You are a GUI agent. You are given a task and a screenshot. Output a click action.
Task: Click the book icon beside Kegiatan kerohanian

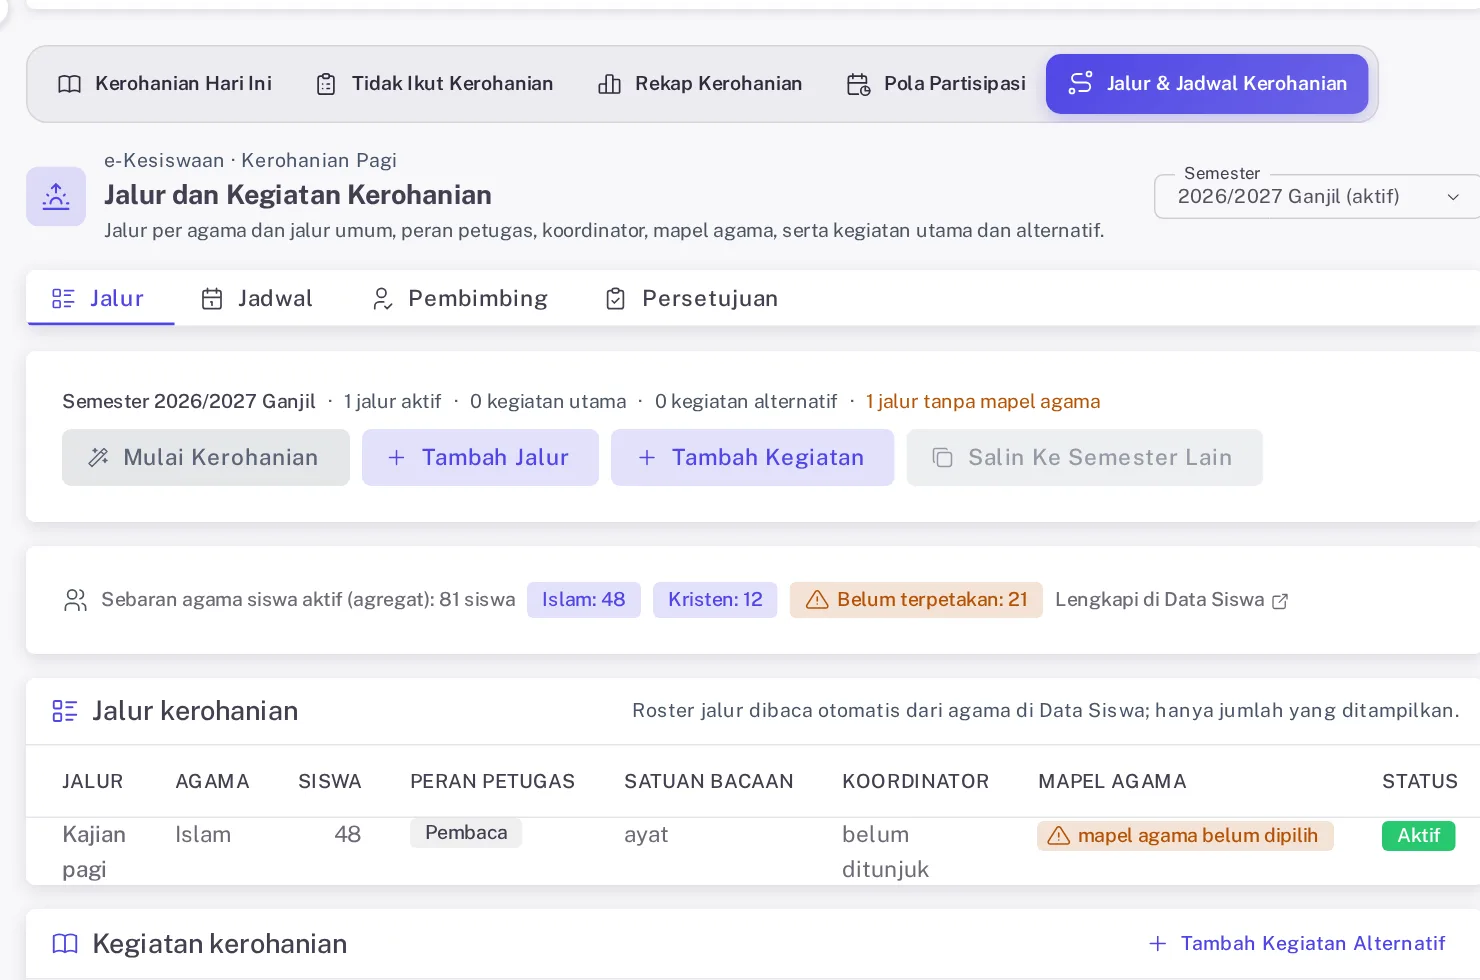[65, 944]
